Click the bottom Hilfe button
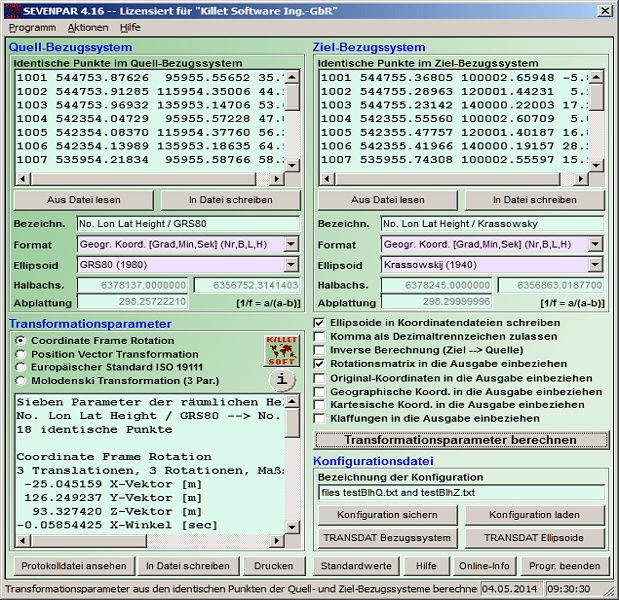The image size is (619, 600). (x=426, y=566)
